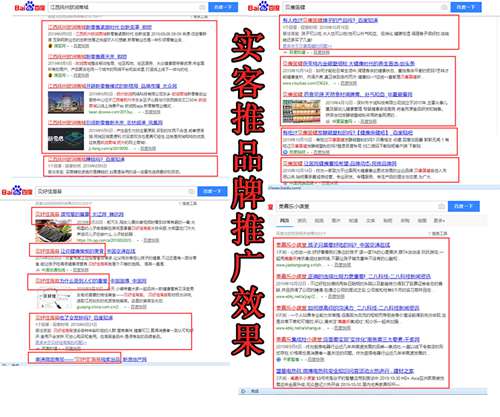
Task: Select the 网页 tab under the lower-right search box
Action: pos(284,220)
